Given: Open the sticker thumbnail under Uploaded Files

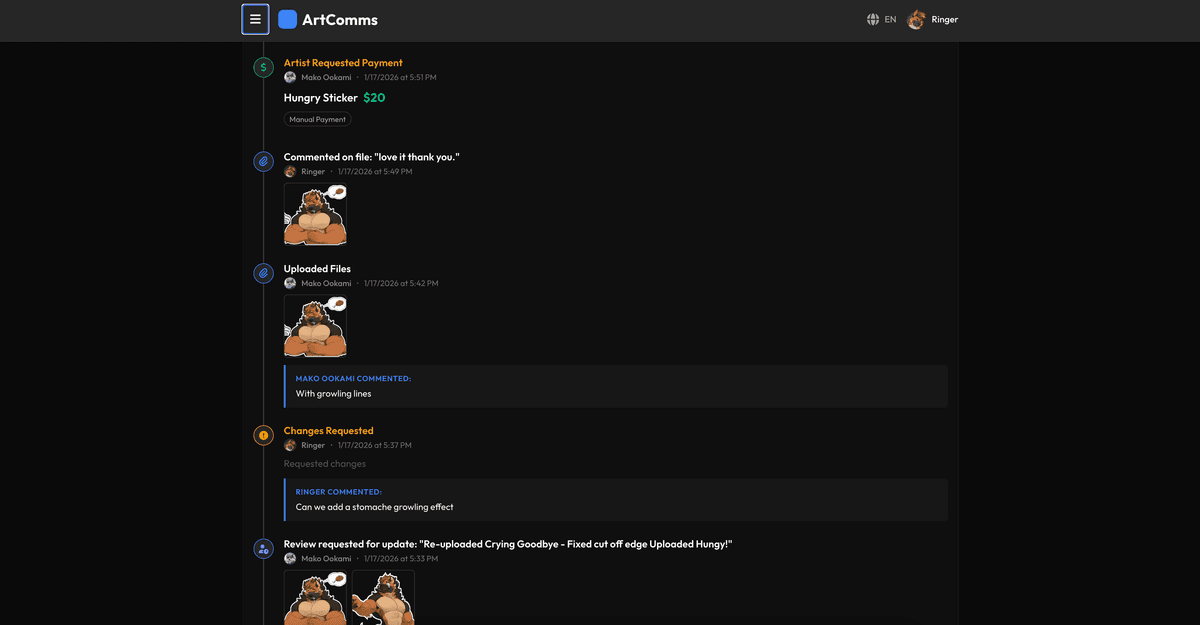Looking at the screenshot, I should 315,326.
